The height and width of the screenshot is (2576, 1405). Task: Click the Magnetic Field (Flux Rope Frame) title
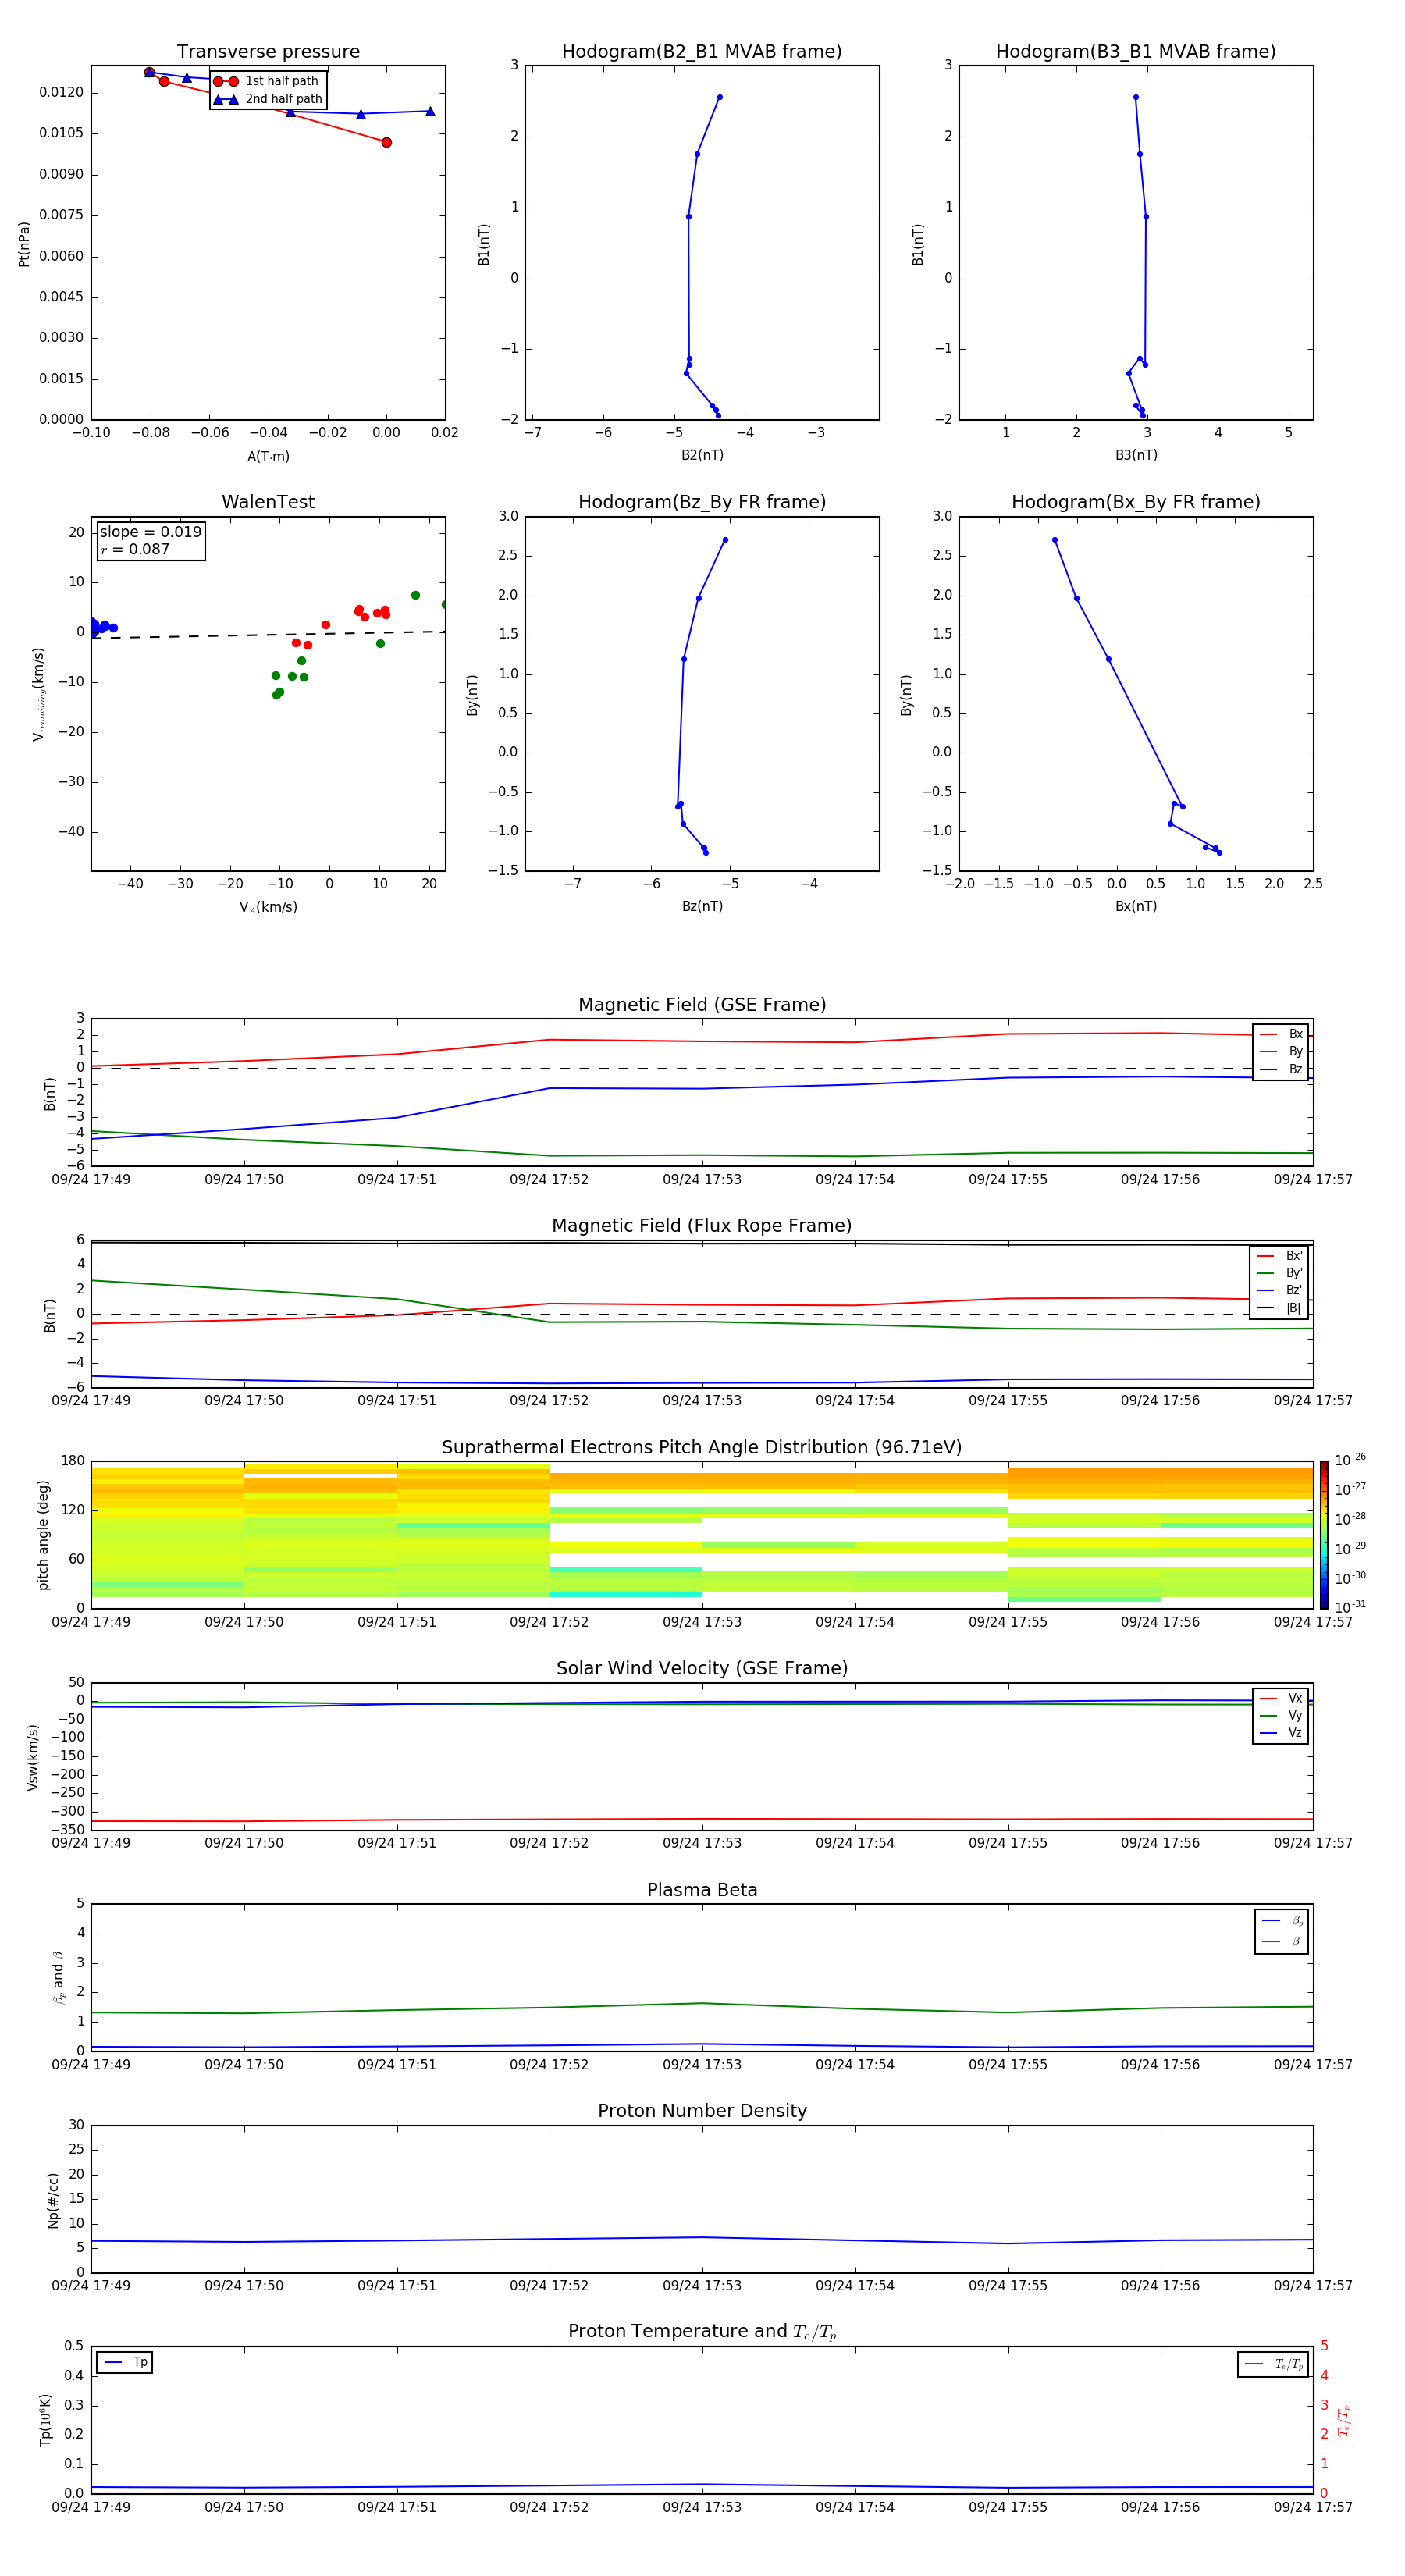click(x=702, y=1226)
